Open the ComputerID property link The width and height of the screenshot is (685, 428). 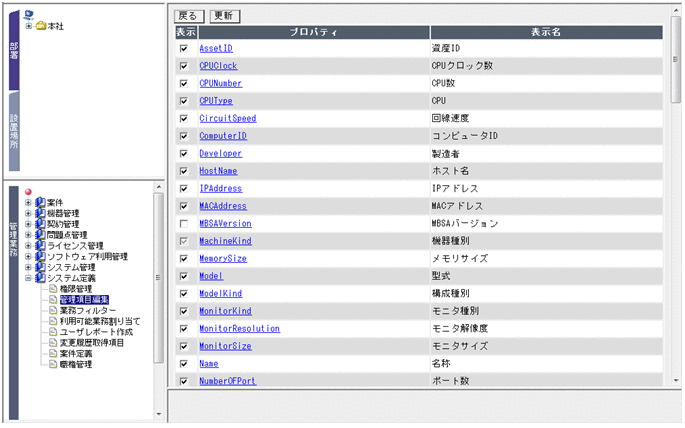coord(223,136)
